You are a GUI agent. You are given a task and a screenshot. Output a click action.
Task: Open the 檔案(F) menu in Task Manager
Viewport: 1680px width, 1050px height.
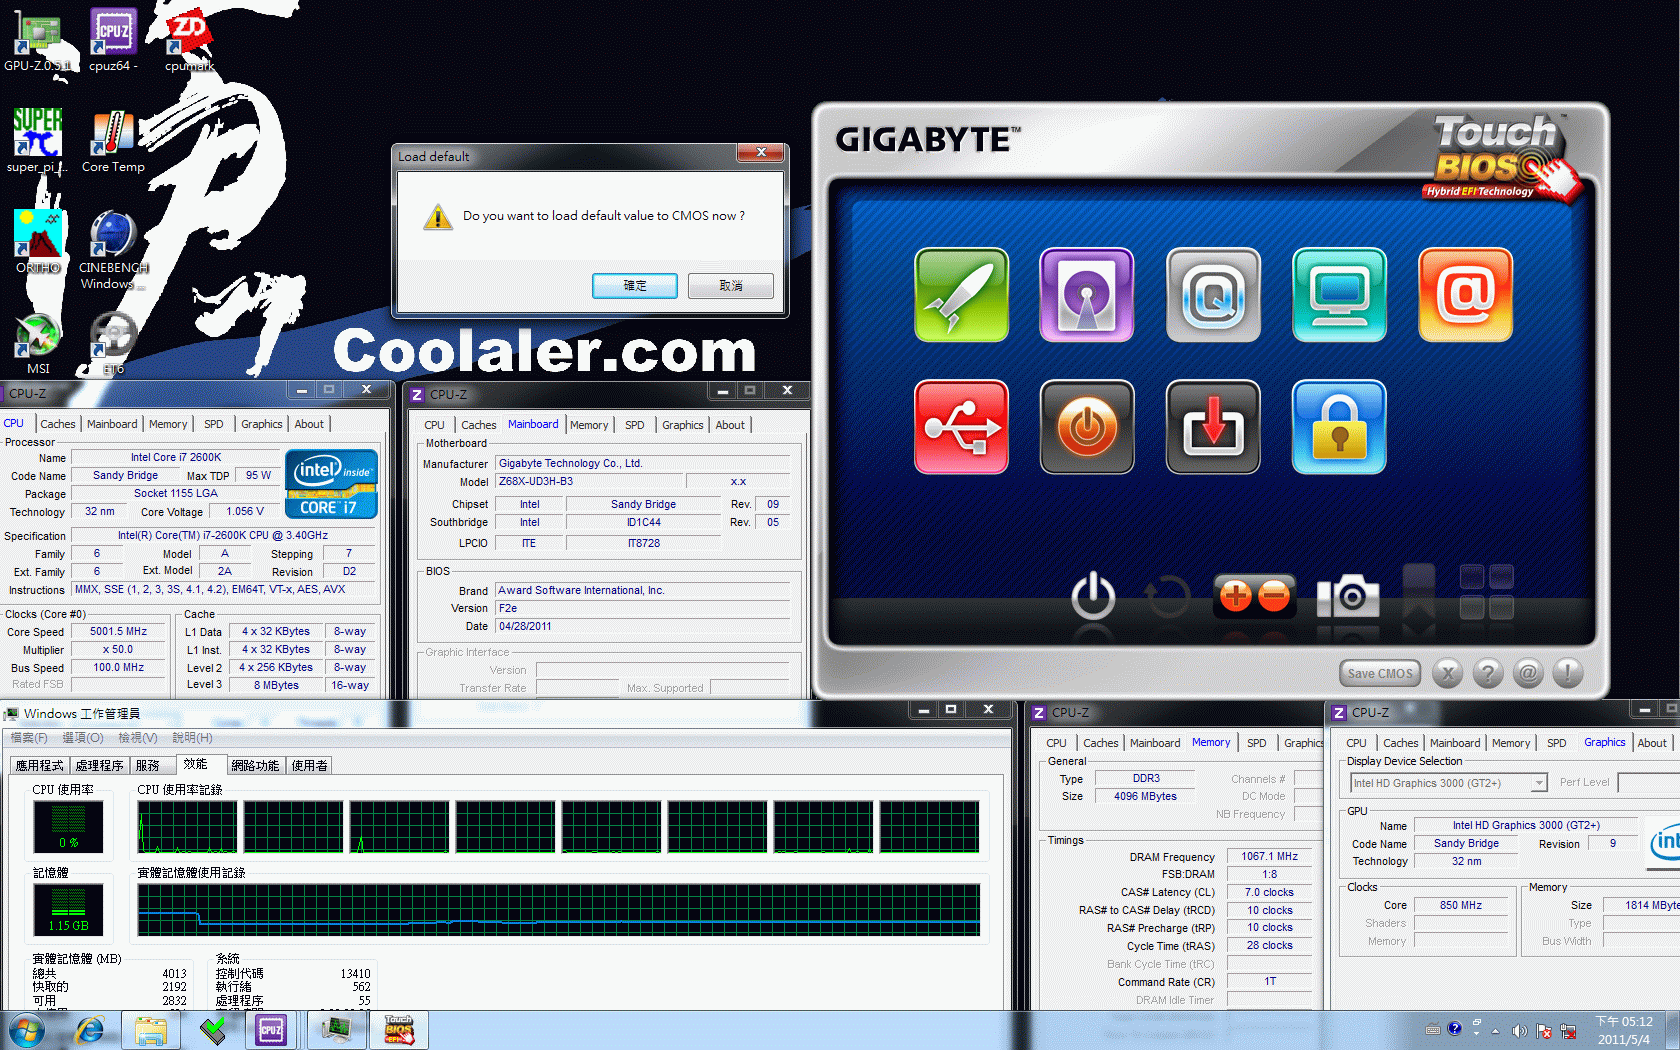(29, 738)
